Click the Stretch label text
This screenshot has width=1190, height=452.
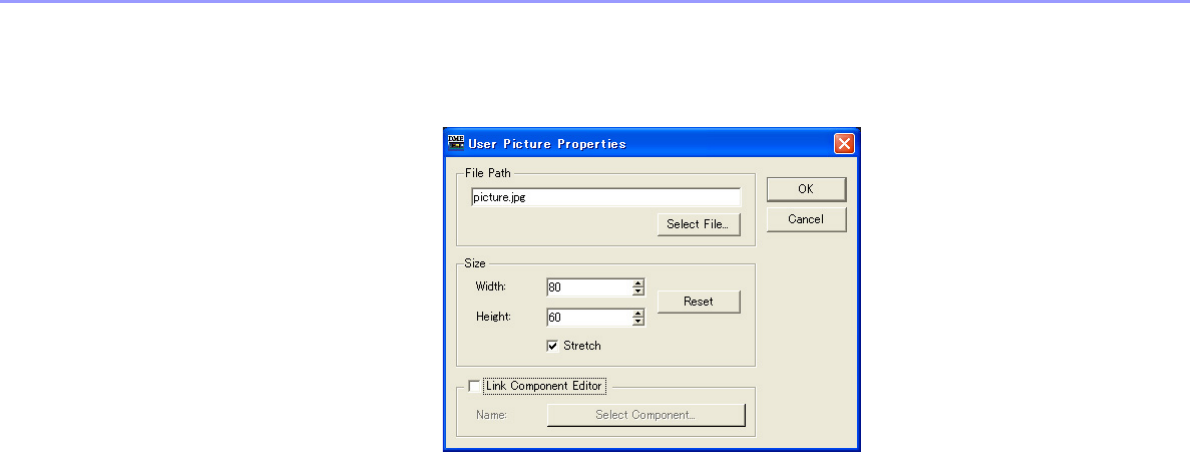[x=582, y=346]
